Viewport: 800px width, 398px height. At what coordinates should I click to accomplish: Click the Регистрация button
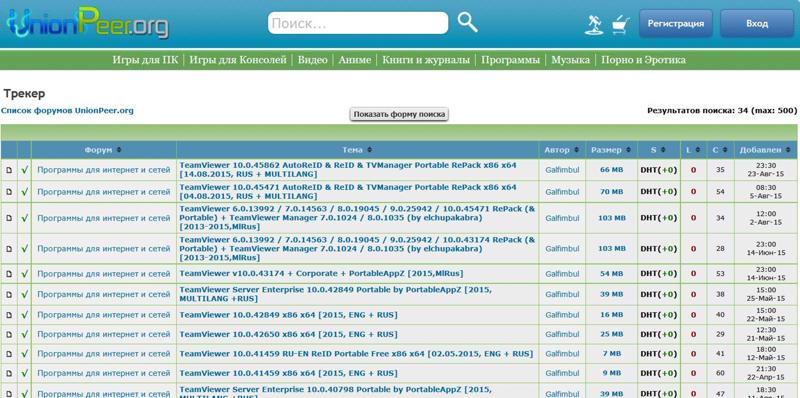(676, 23)
